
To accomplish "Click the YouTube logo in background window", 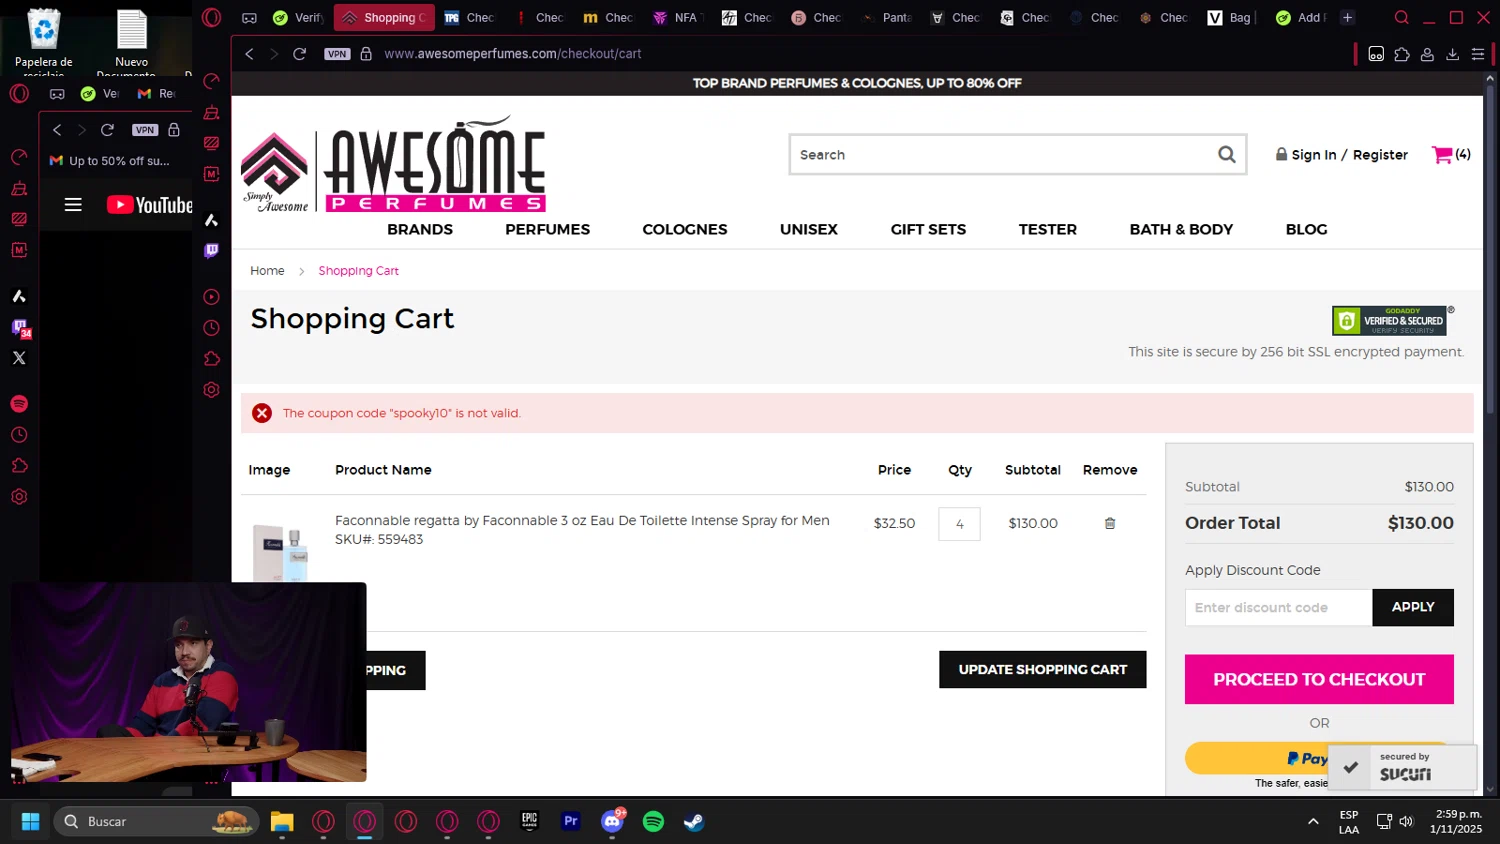I will (149, 205).
